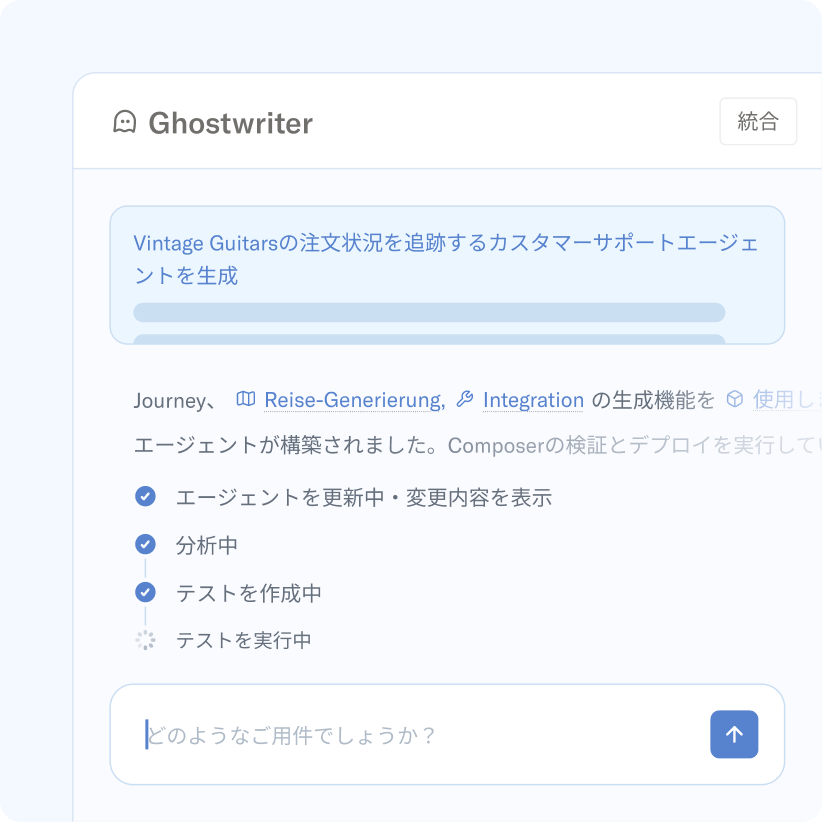Click the loading spinner beside テストを実行中
Viewport: 822px width, 822px height.
(x=145, y=640)
